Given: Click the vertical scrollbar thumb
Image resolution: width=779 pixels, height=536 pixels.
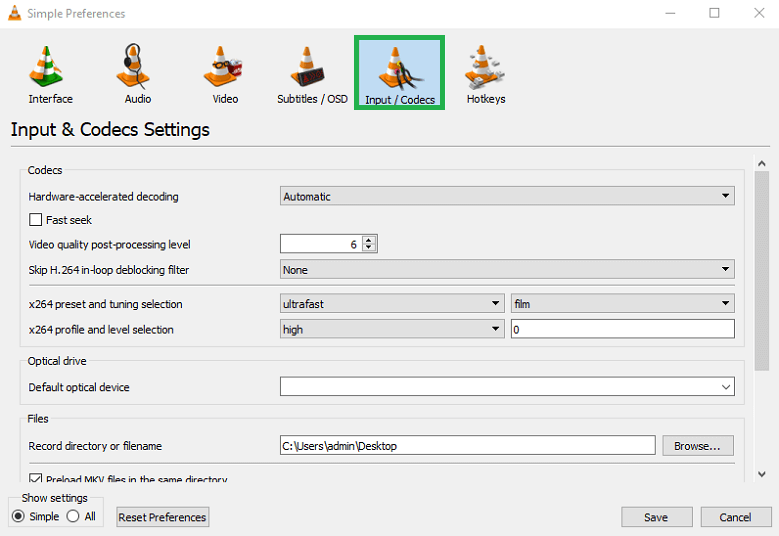Looking at the screenshot, I should (x=762, y=271).
